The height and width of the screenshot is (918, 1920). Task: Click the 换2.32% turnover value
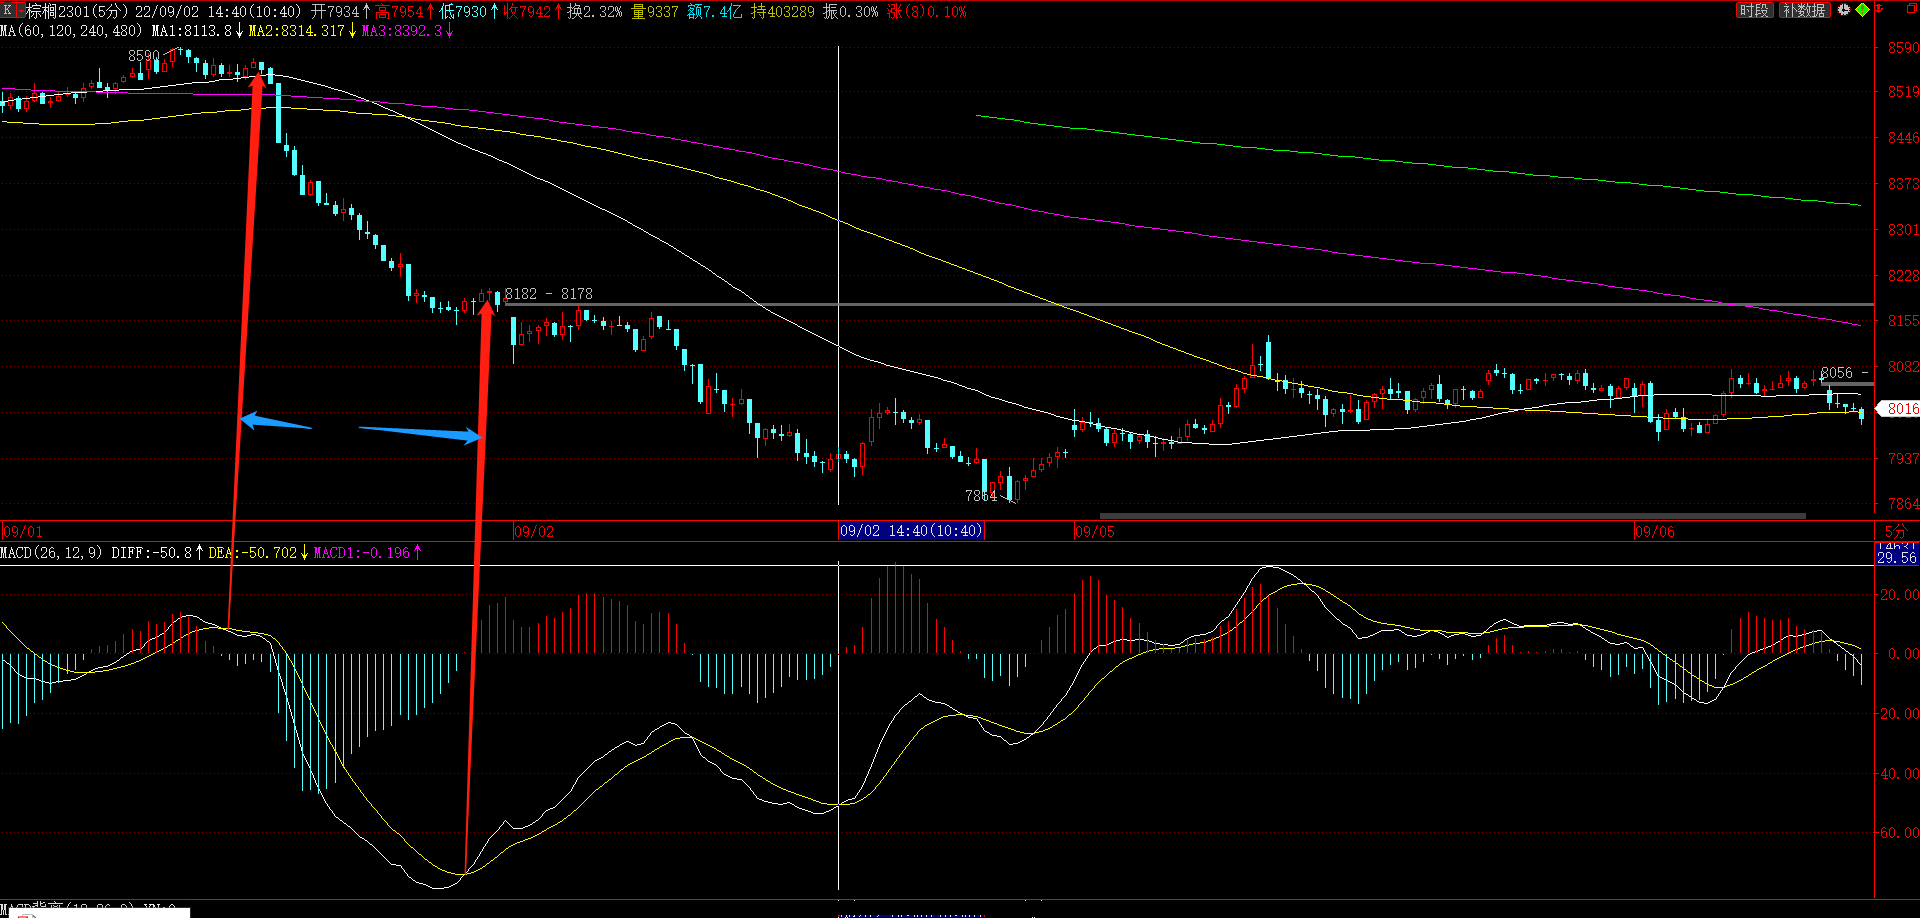click(594, 11)
